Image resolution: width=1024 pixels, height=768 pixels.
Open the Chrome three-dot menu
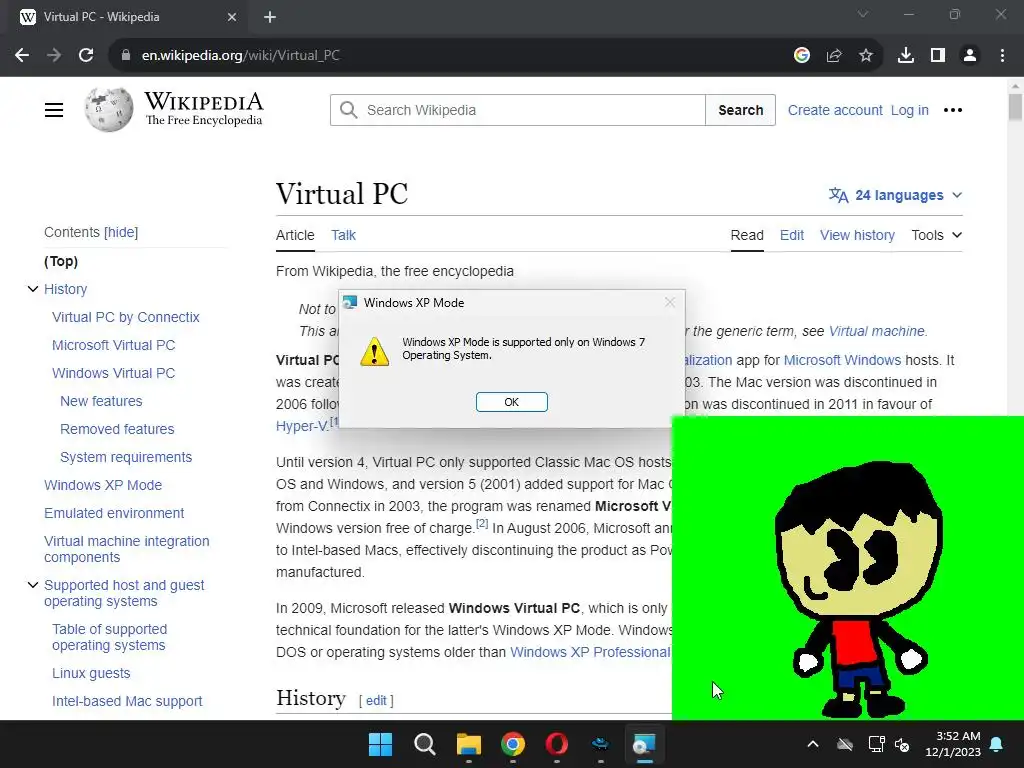click(x=1002, y=56)
